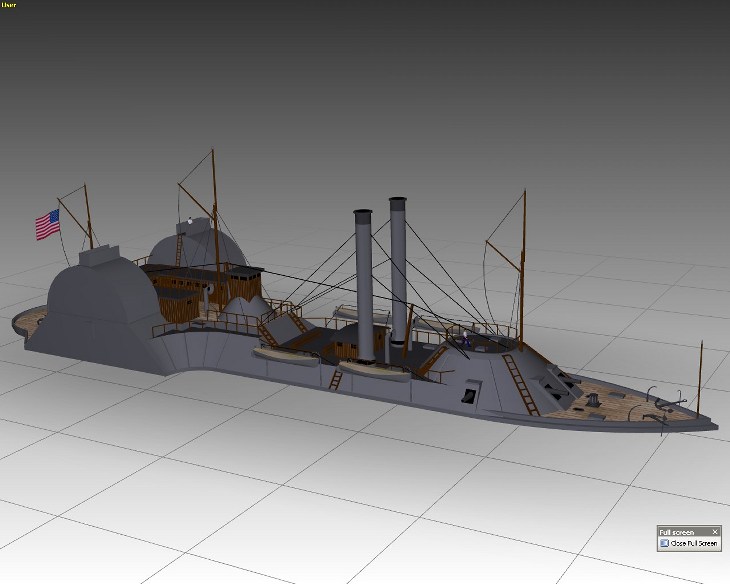Click the Close Full Screen icon
The width and height of the screenshot is (730, 584).
[663, 543]
